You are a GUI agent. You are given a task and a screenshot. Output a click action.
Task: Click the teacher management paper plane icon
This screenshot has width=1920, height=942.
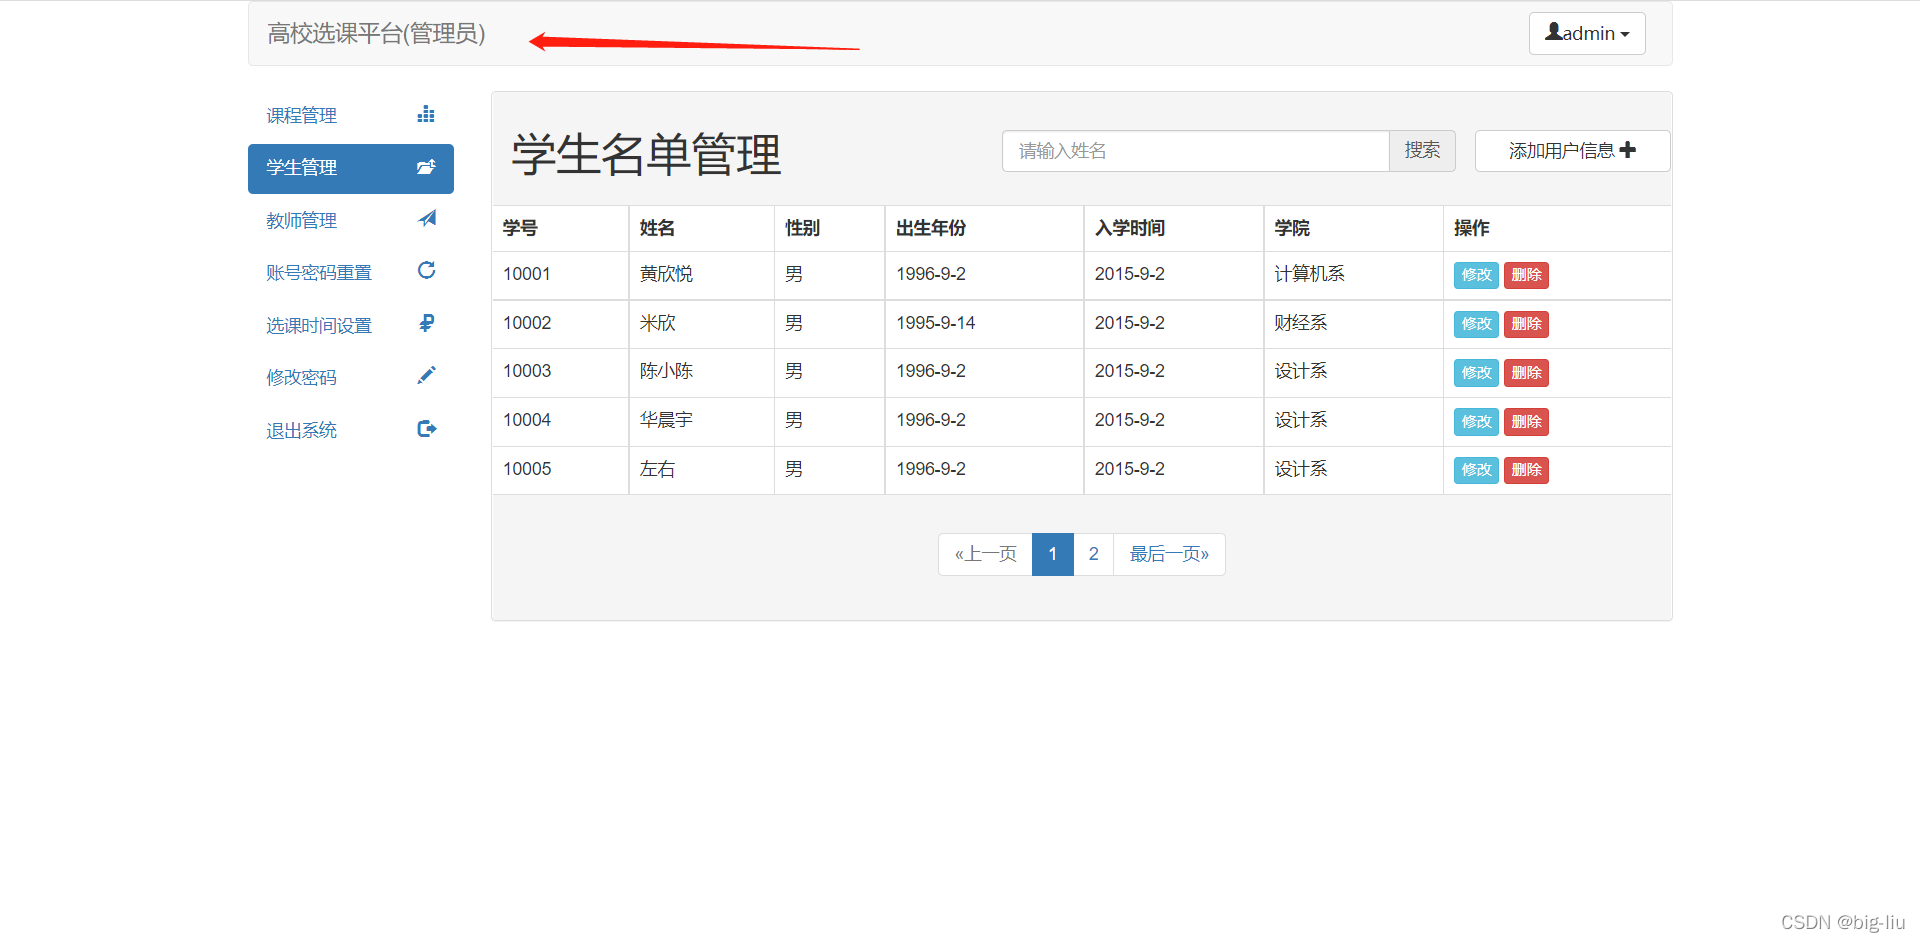coord(427,218)
